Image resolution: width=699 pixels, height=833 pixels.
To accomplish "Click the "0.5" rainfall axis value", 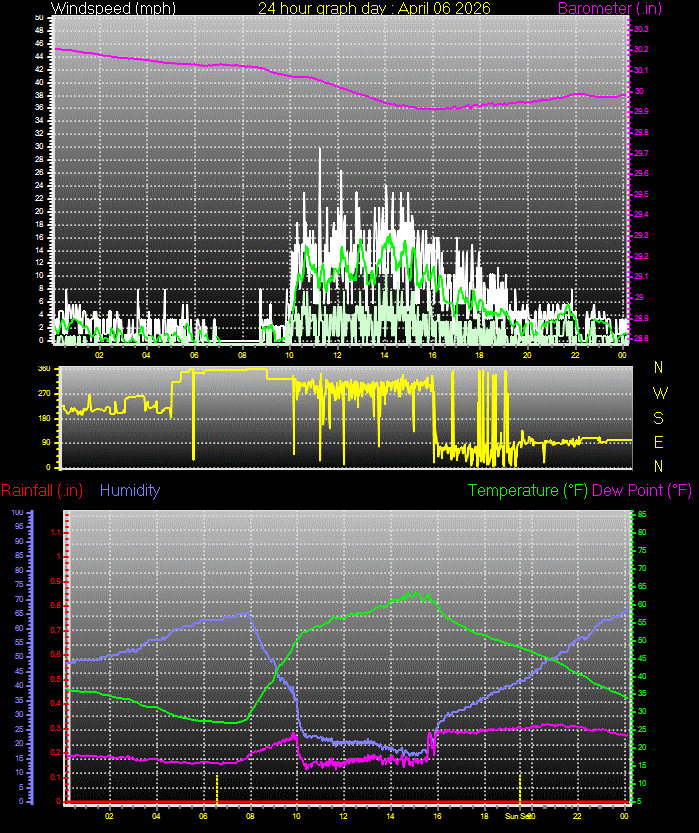I will (56, 679).
